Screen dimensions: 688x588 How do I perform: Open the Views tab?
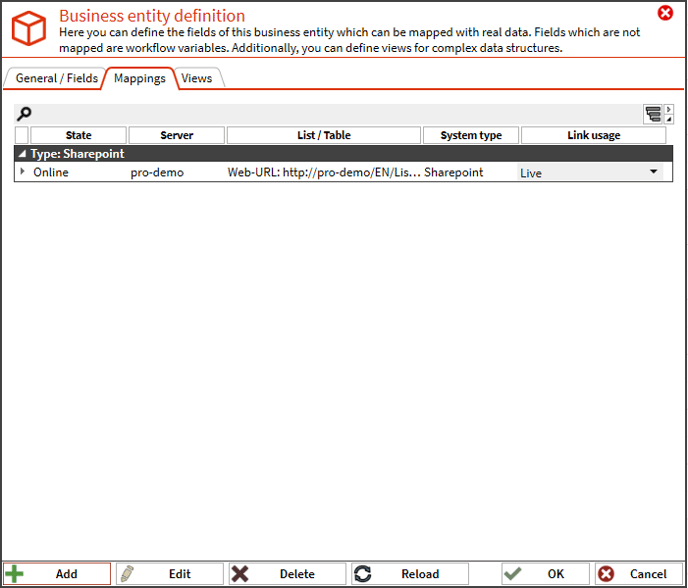coord(197,79)
